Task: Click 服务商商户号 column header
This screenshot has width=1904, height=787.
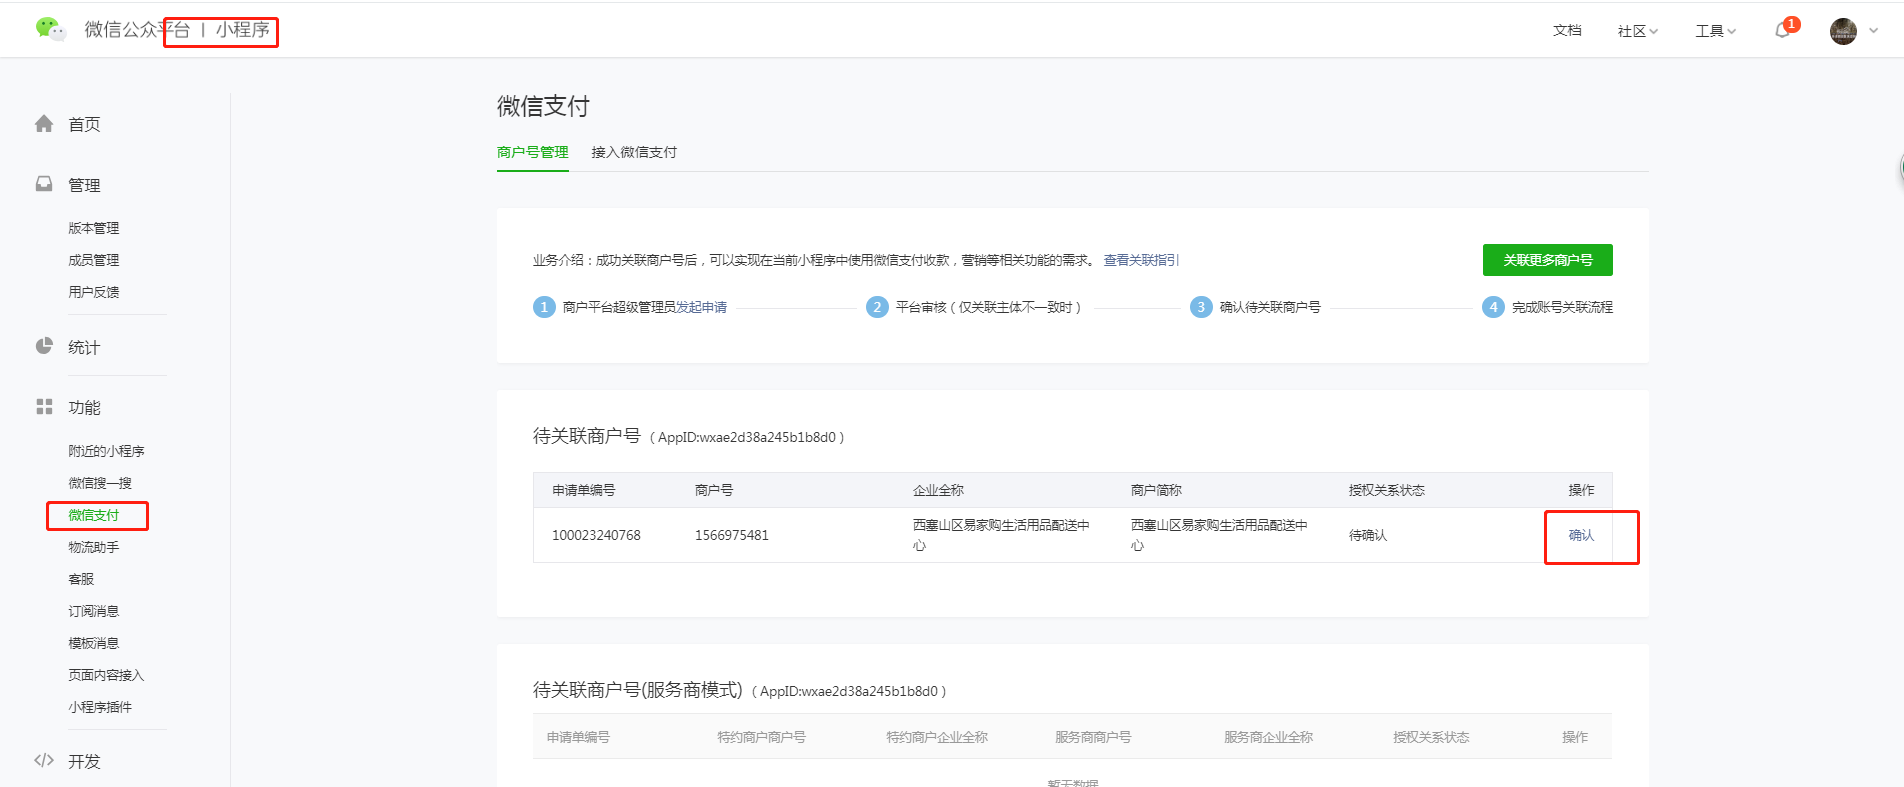Action: point(1093,737)
